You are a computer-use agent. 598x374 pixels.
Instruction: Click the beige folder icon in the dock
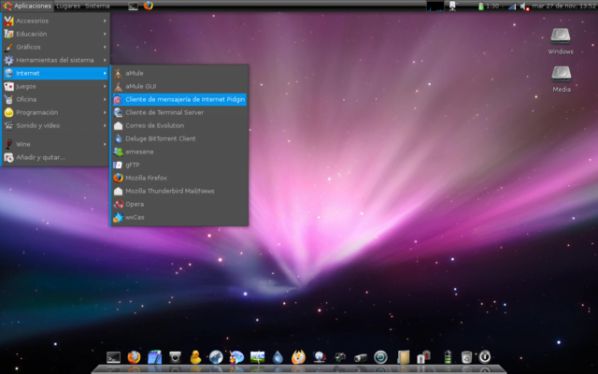coord(403,357)
